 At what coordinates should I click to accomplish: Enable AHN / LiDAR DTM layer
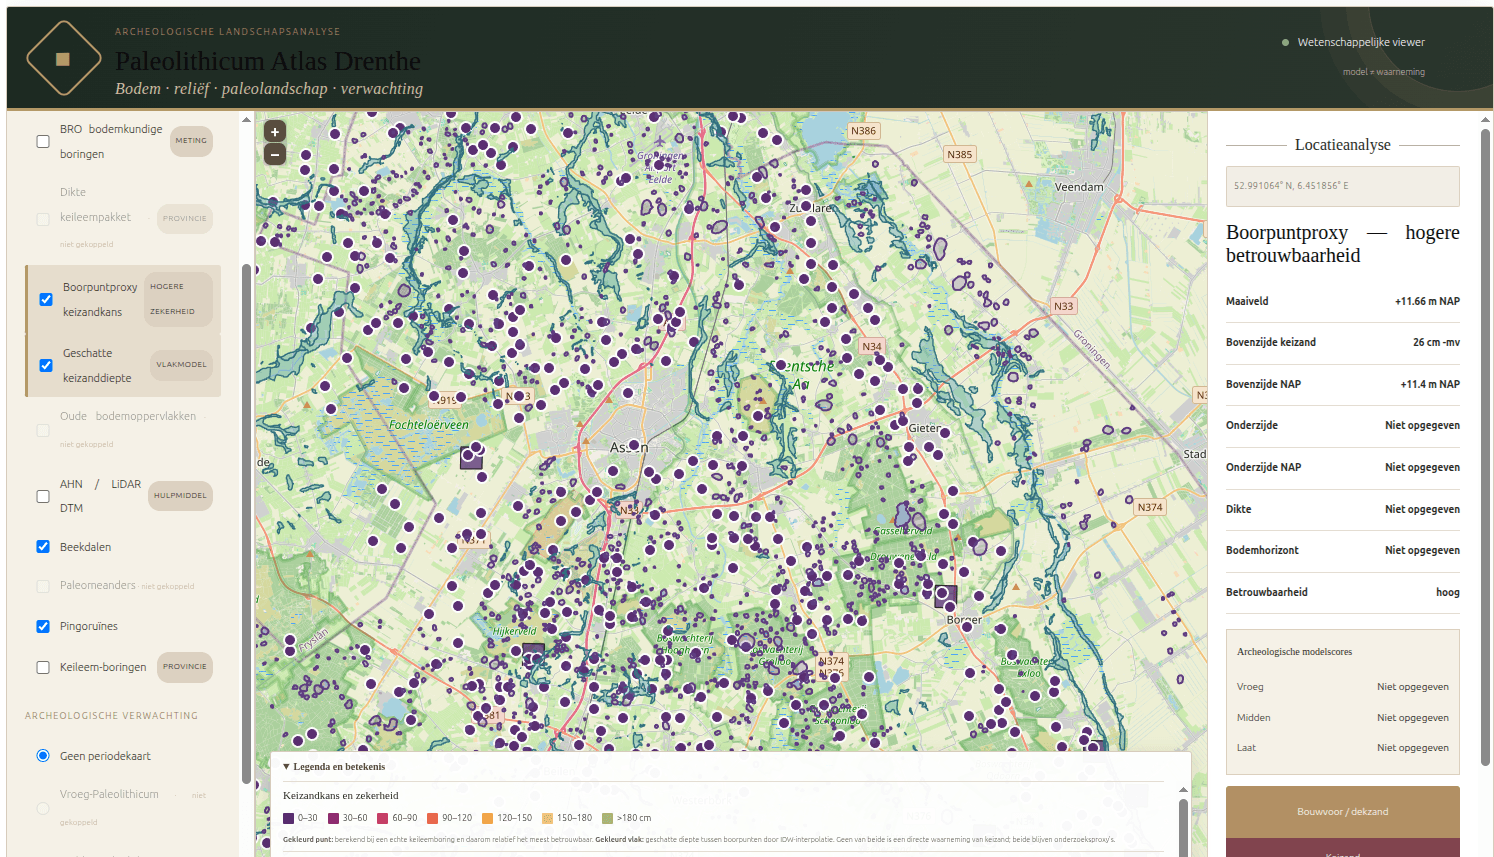point(43,496)
